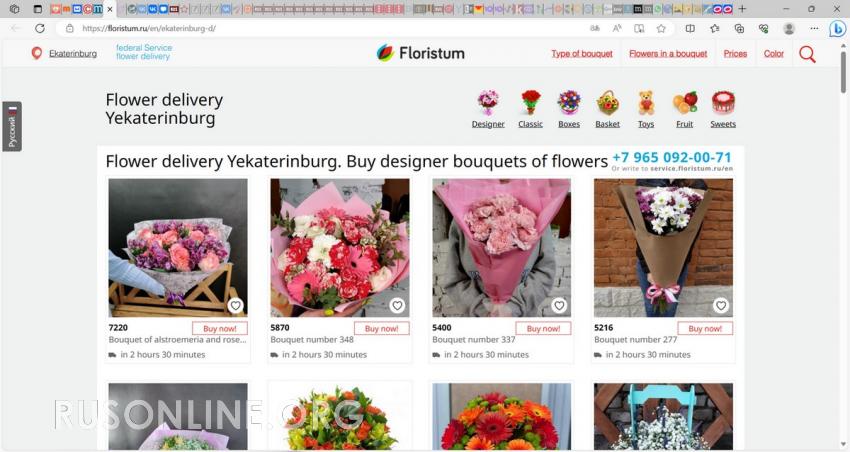Click the browser back arrow
The height and width of the screenshot is (452, 850).
(x=15, y=28)
